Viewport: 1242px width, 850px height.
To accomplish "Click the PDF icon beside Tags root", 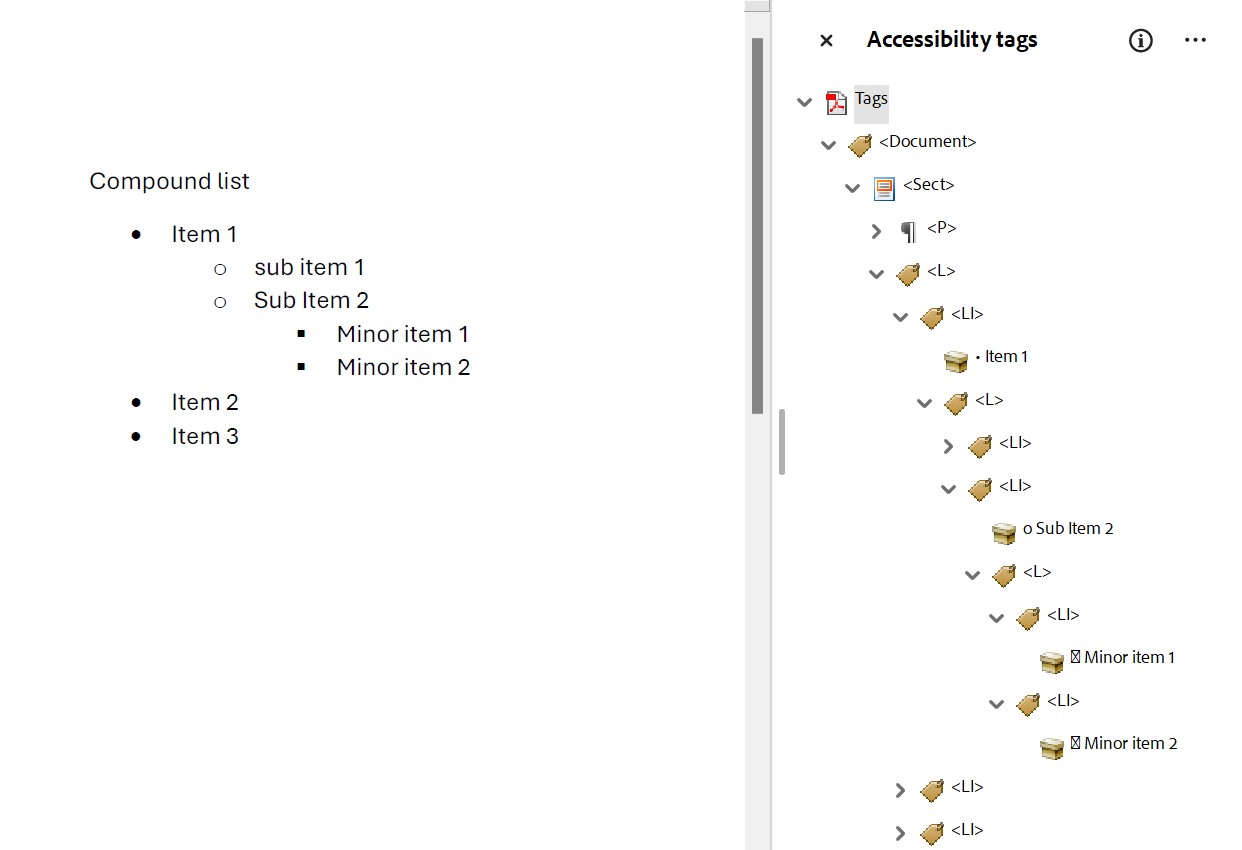I will (835, 102).
